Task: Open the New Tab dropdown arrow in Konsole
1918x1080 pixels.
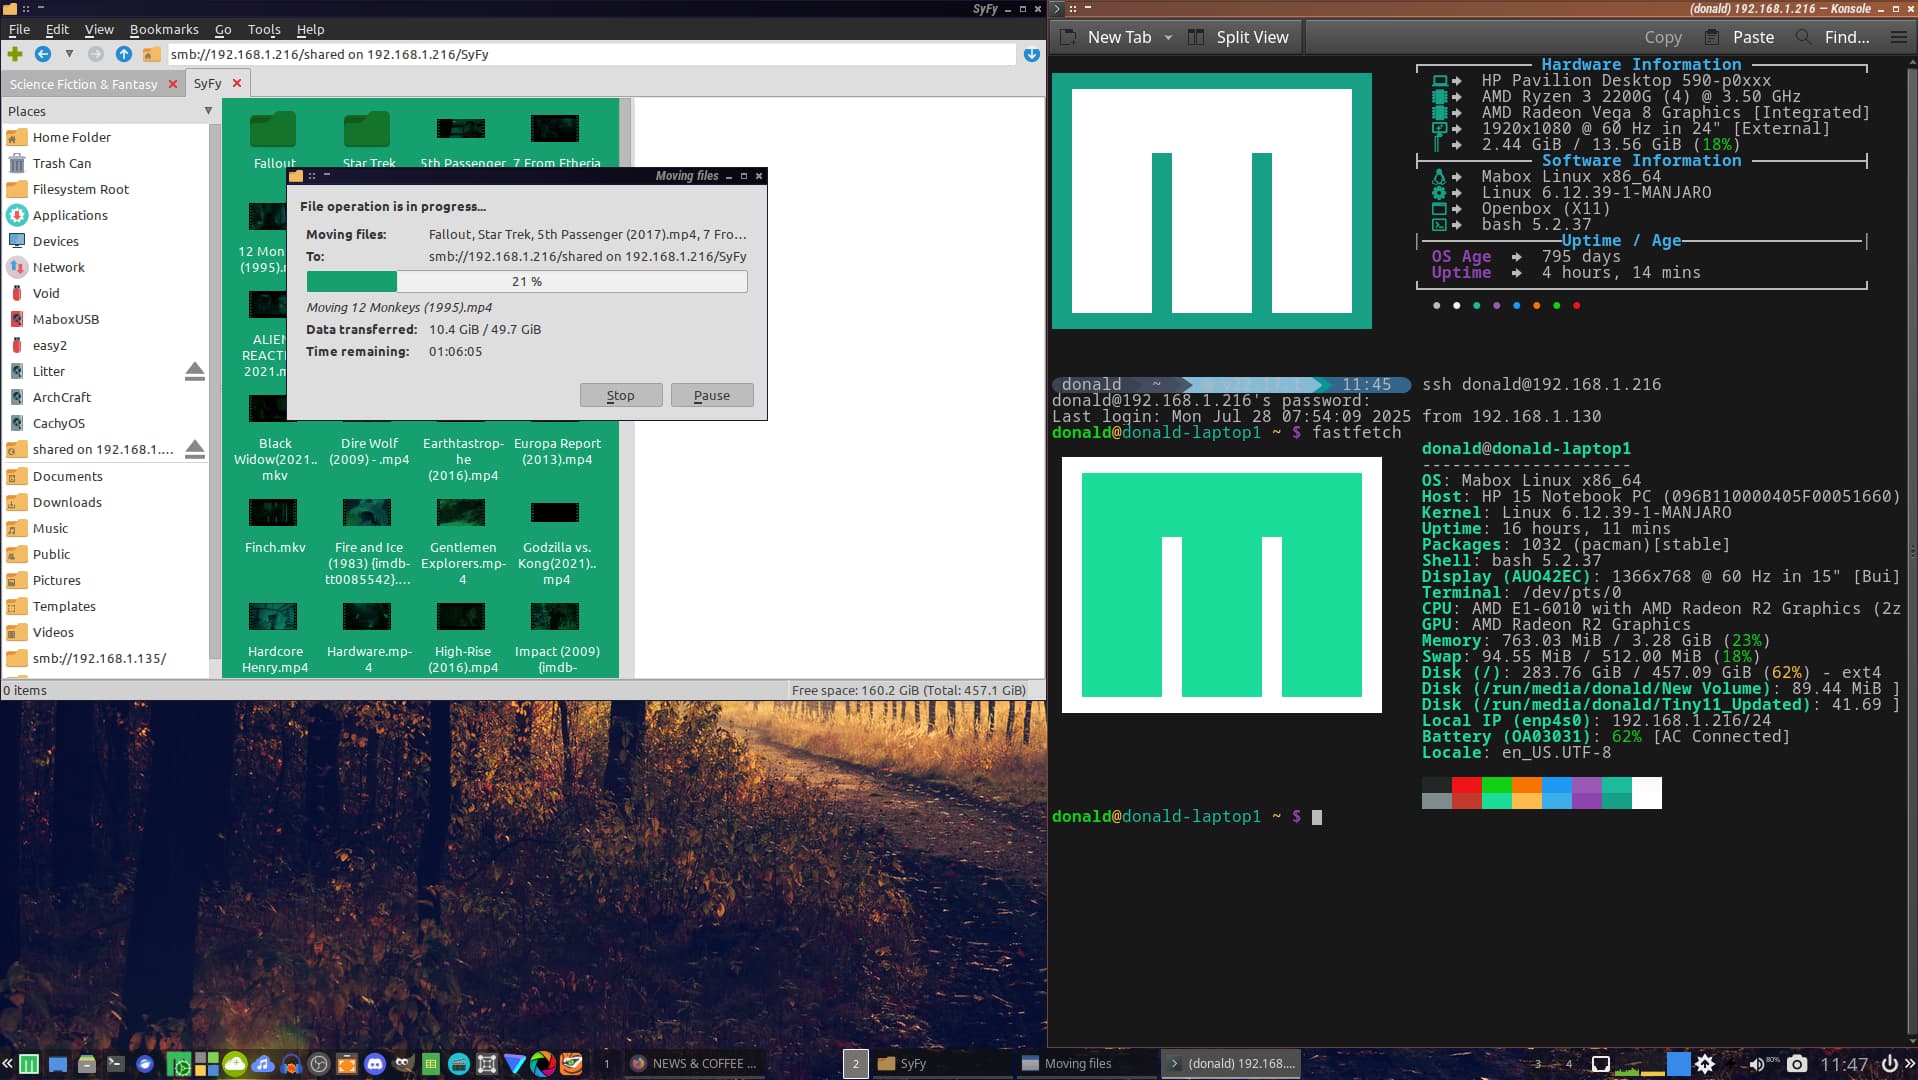Action: click(1168, 37)
